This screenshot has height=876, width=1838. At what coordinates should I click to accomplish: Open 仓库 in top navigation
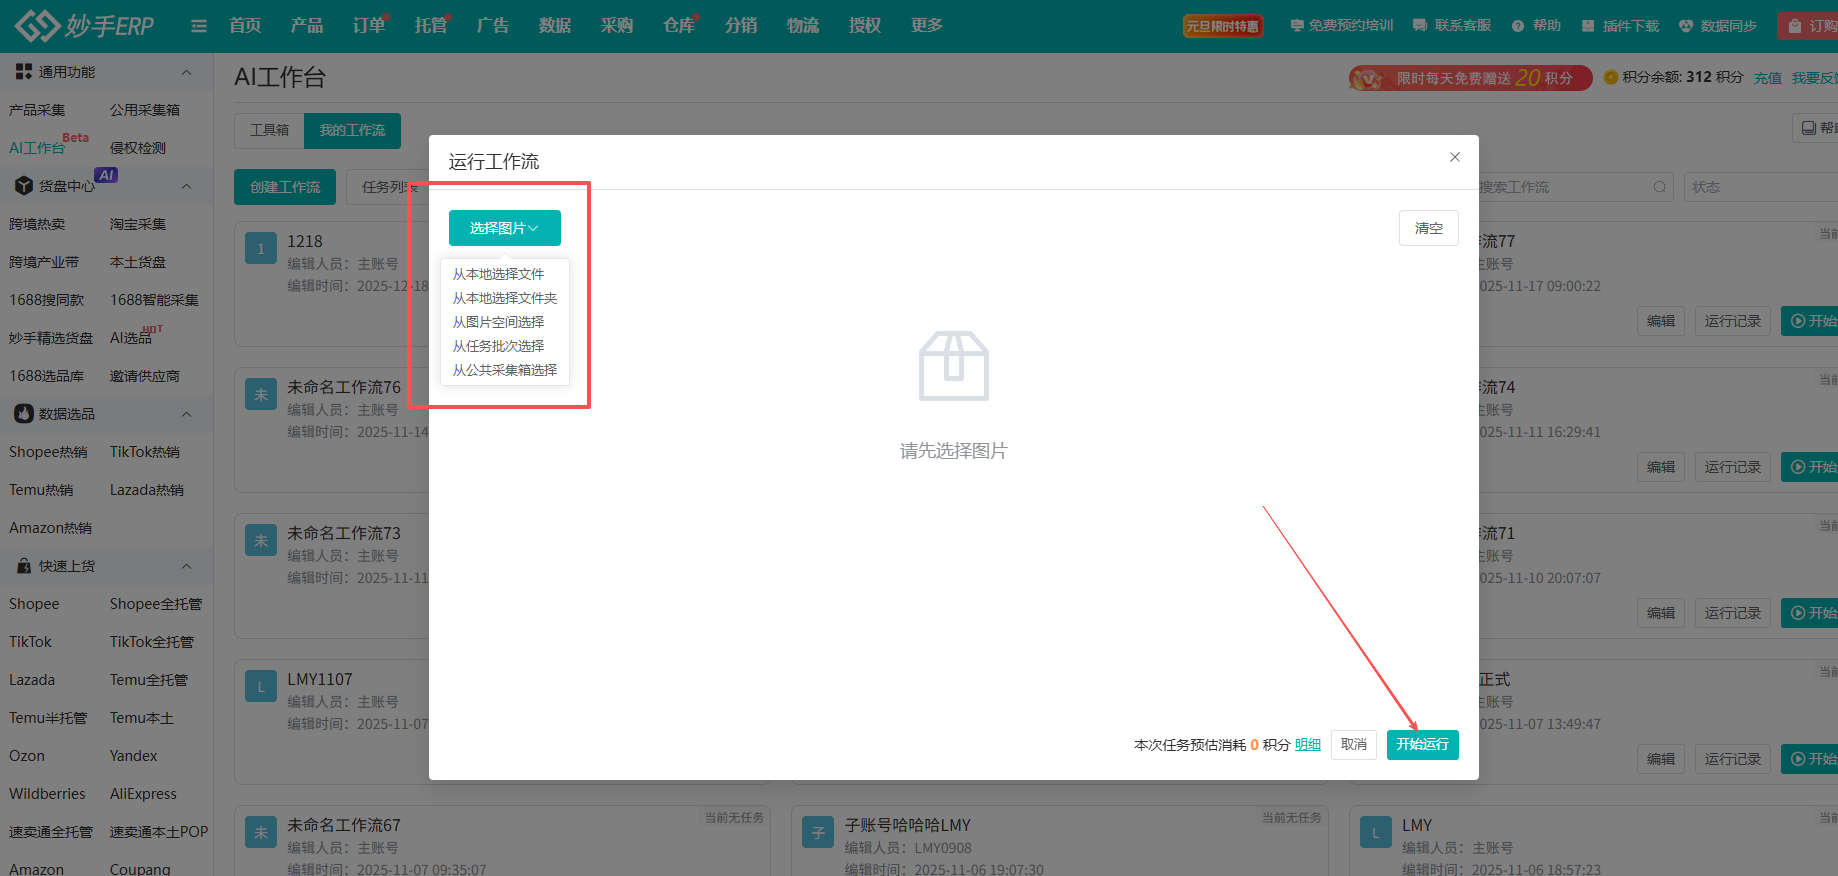(x=679, y=26)
